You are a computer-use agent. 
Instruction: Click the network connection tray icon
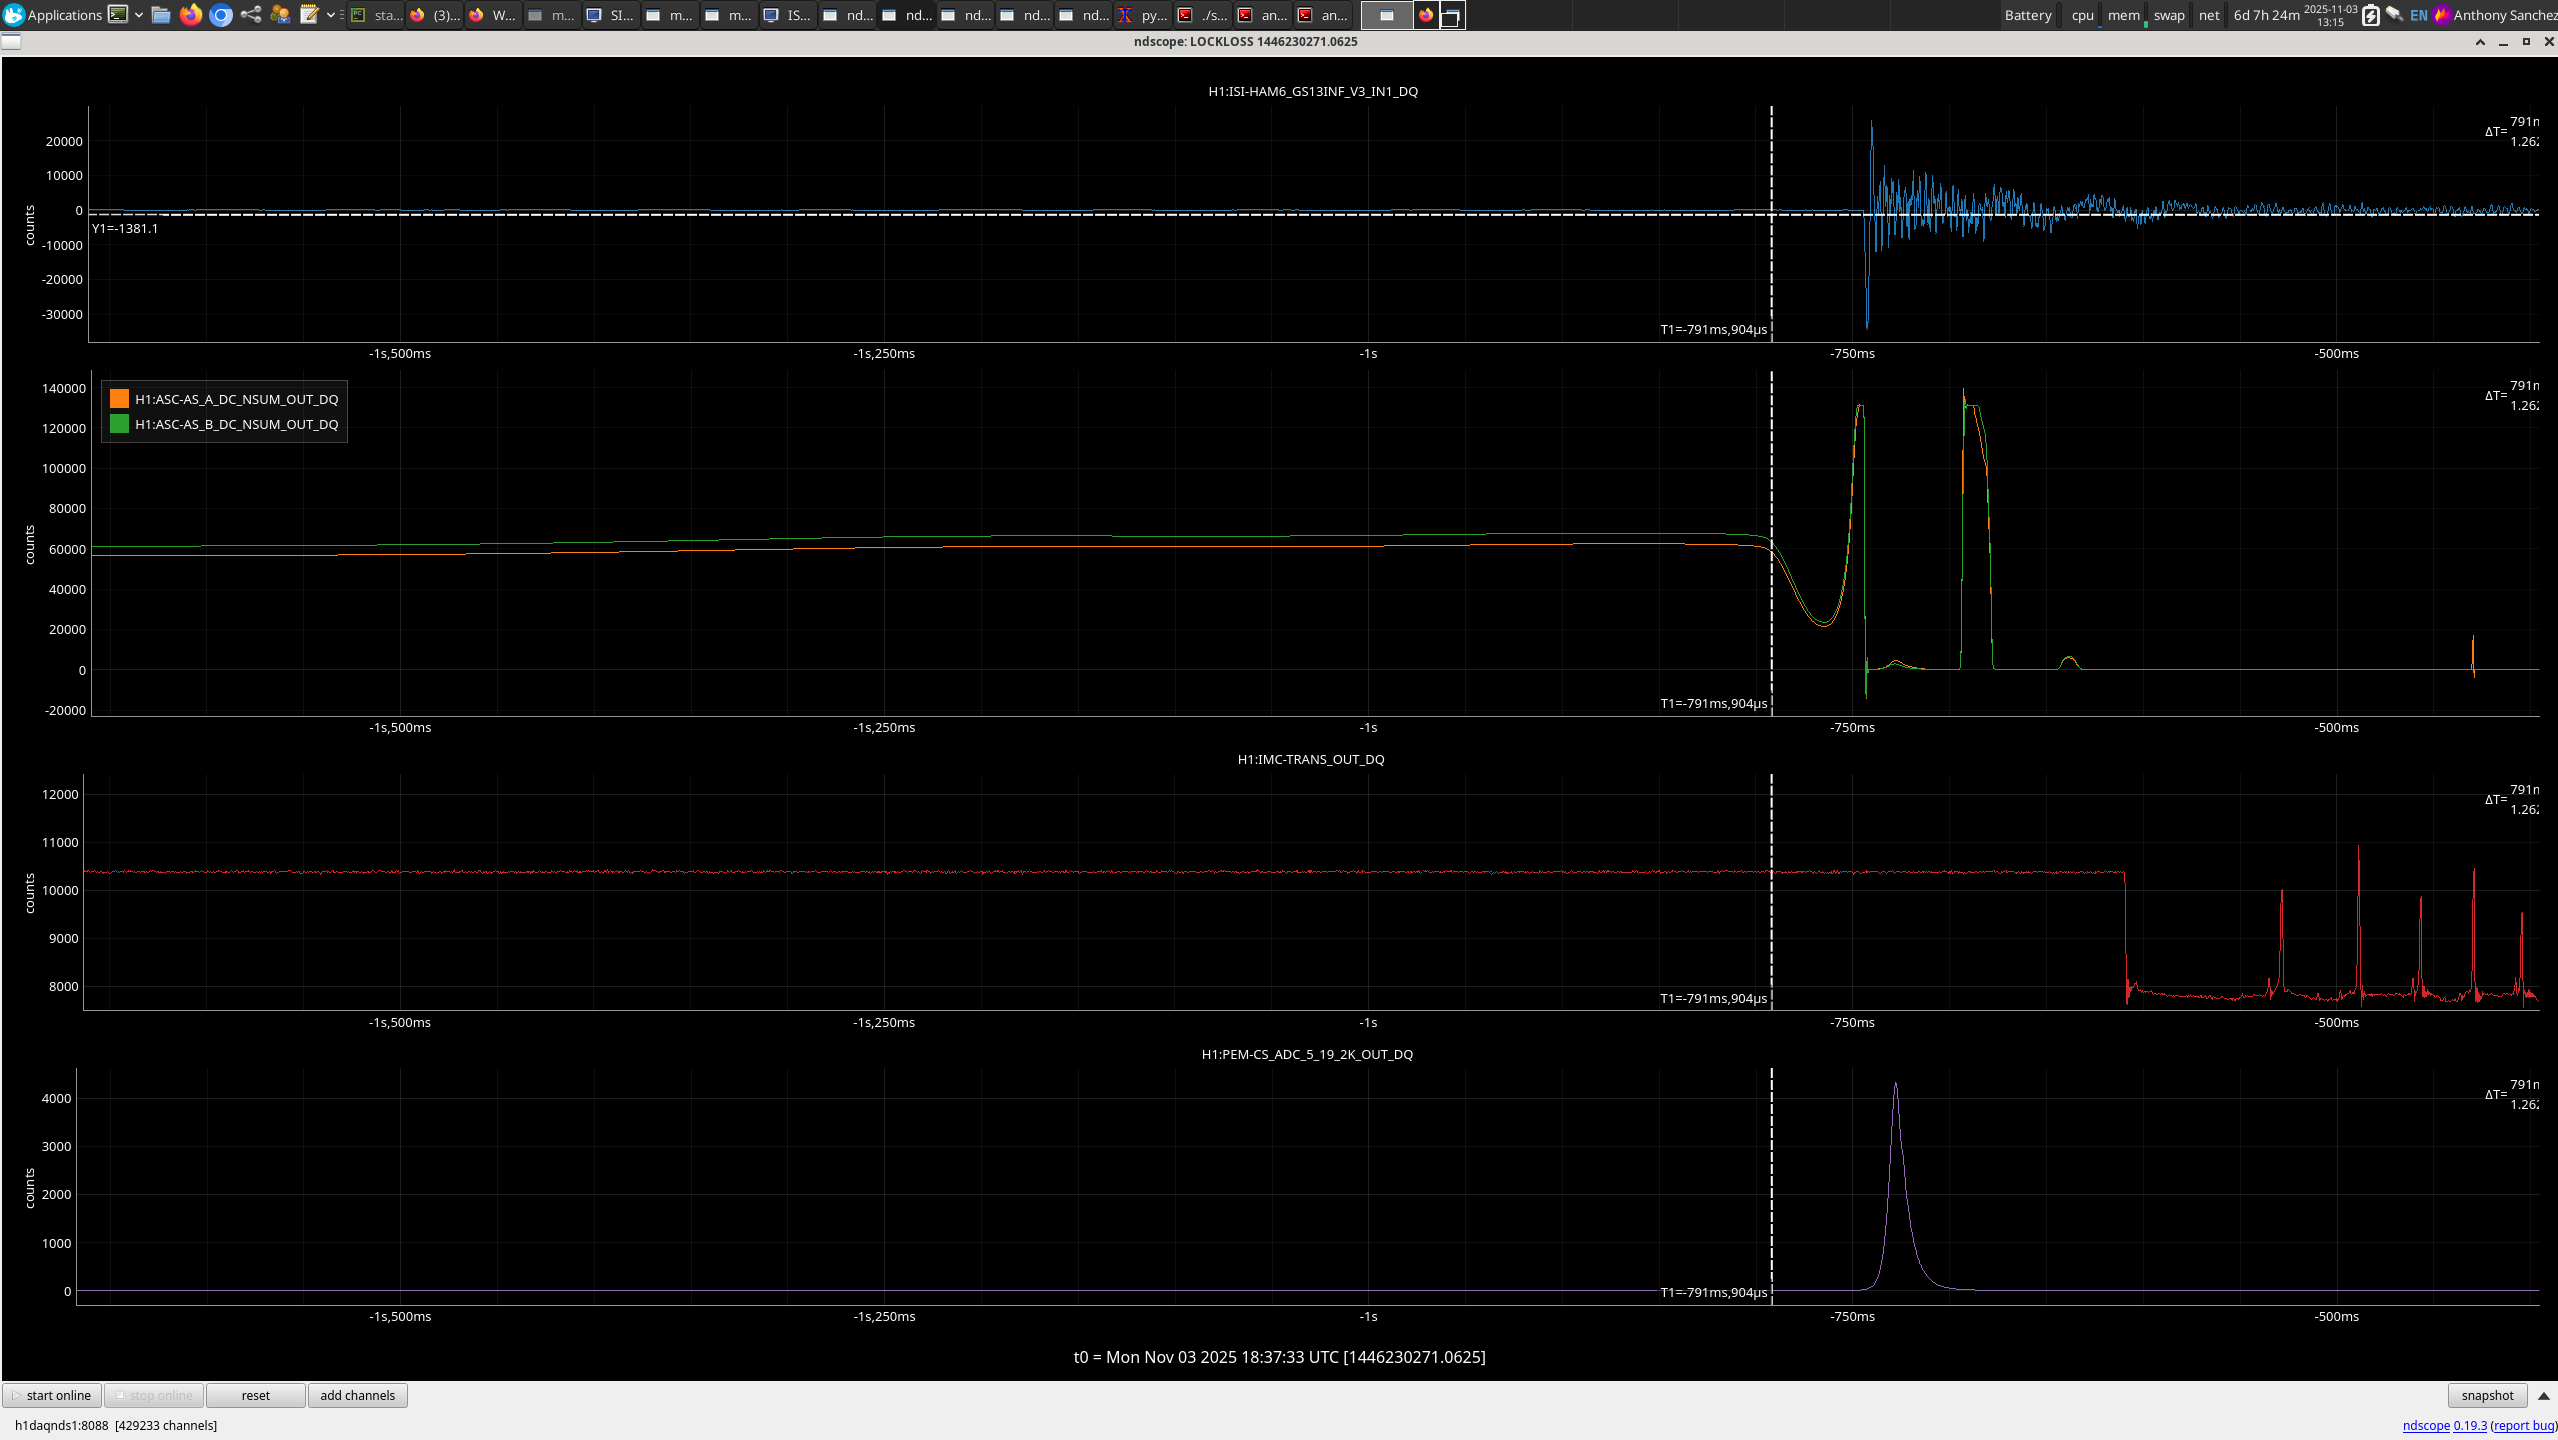click(x=2394, y=15)
